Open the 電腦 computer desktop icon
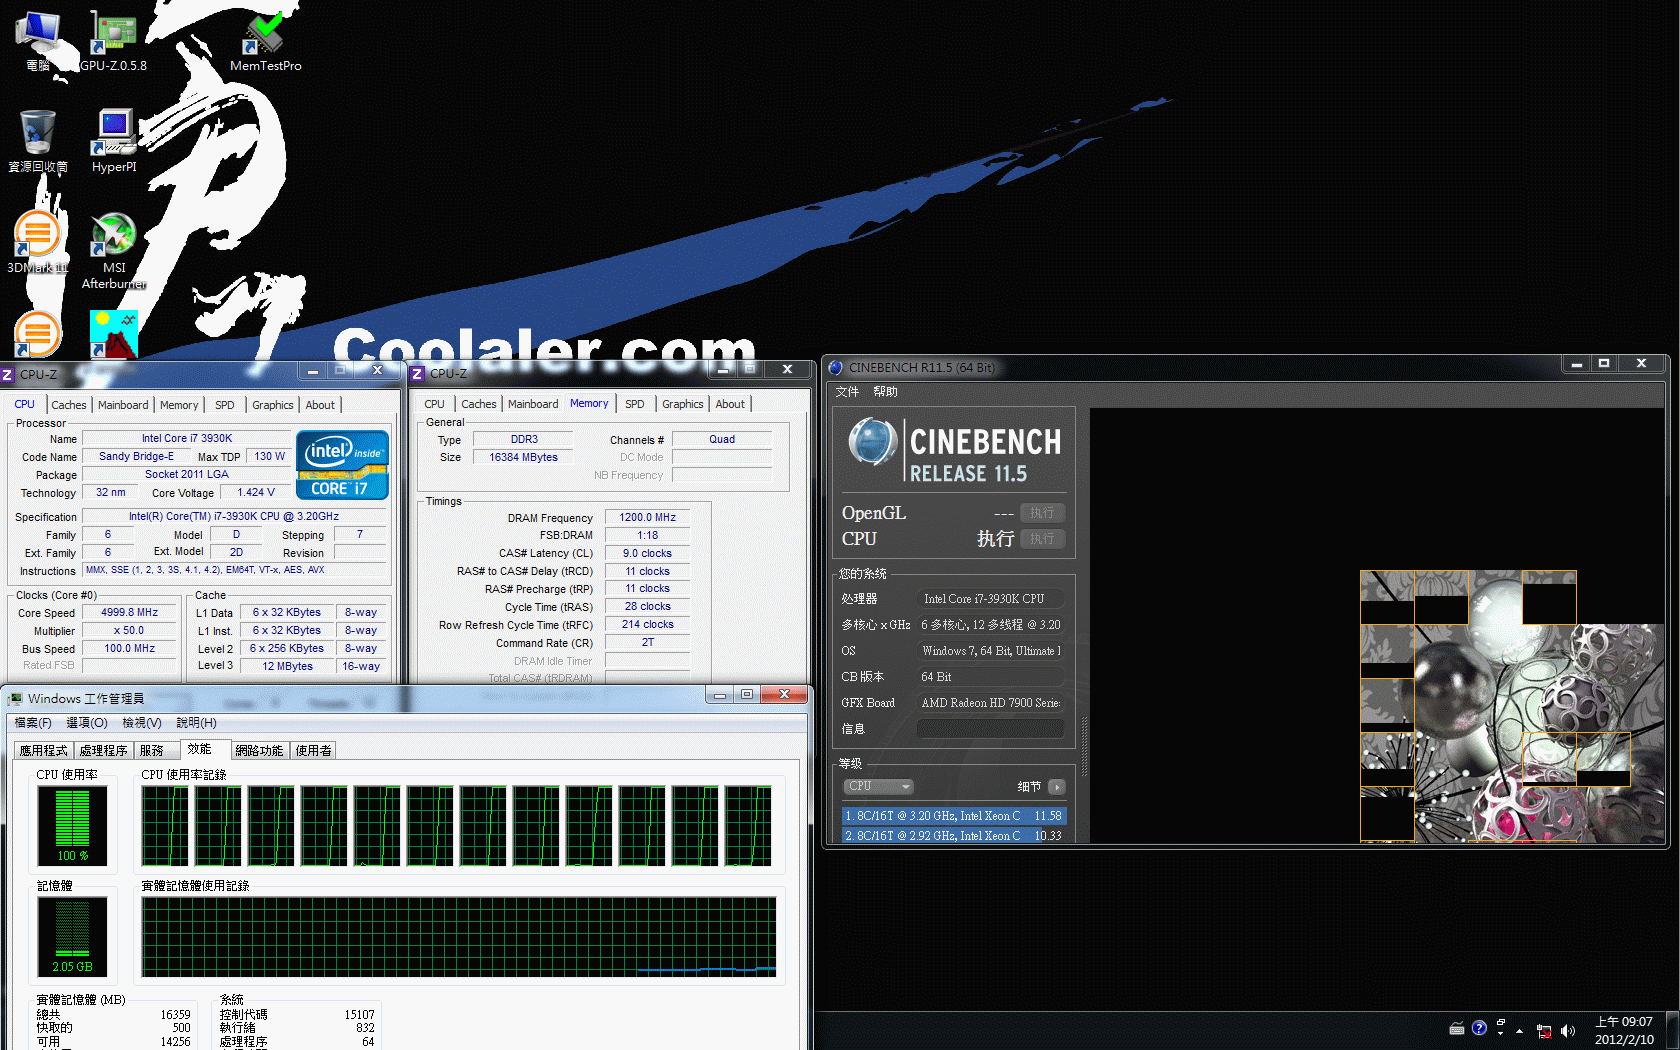The width and height of the screenshot is (1680, 1050). point(38,40)
